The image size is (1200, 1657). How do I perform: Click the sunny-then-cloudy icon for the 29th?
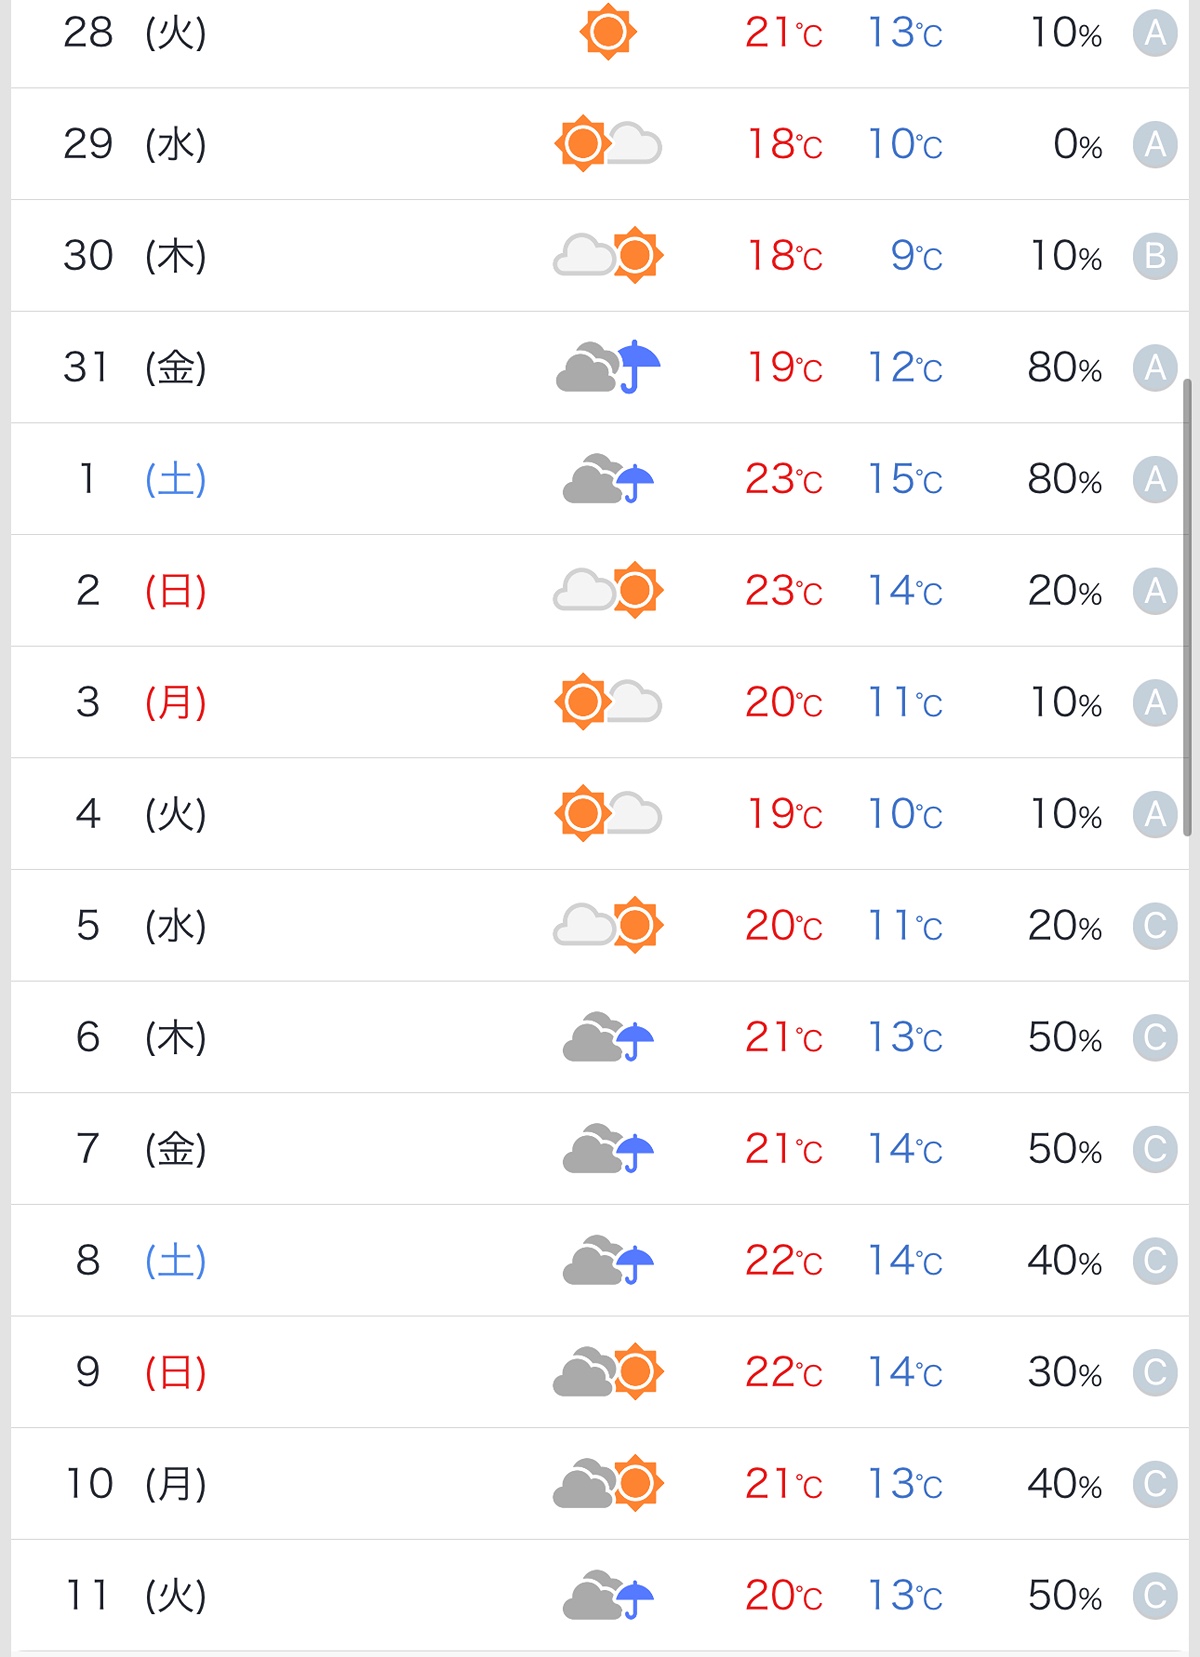click(x=608, y=143)
